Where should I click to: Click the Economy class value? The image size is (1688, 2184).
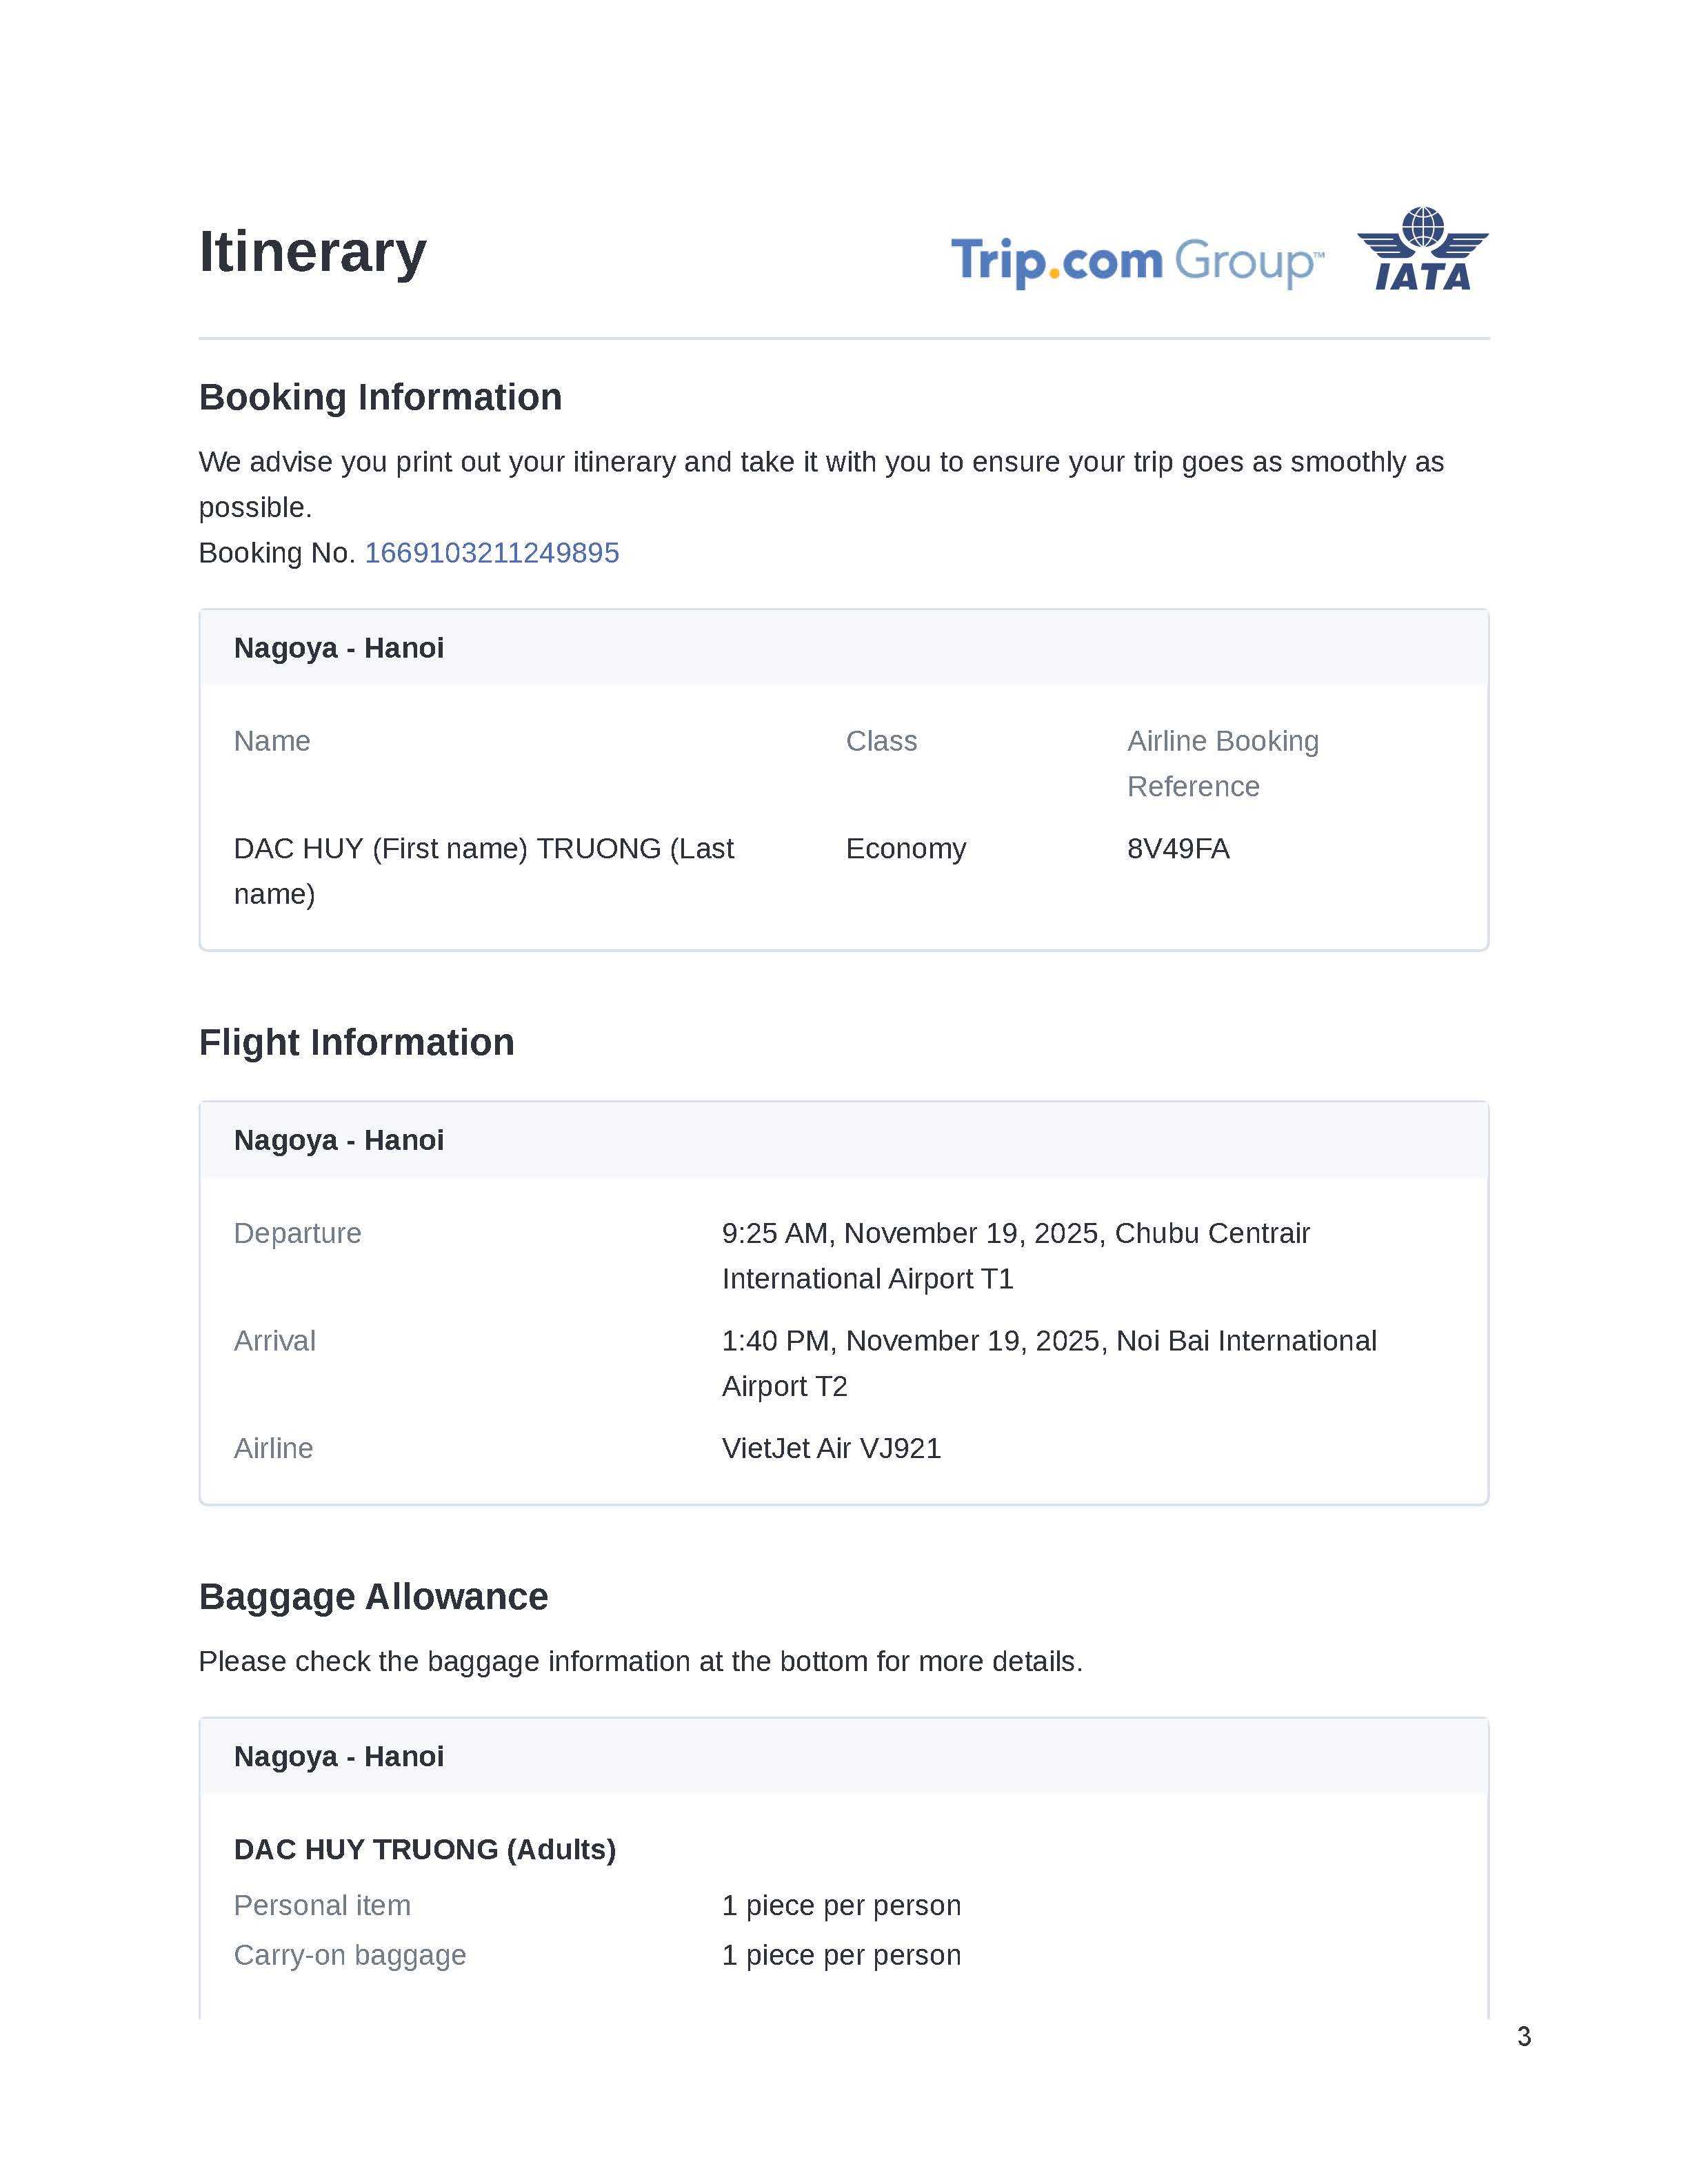[905, 849]
